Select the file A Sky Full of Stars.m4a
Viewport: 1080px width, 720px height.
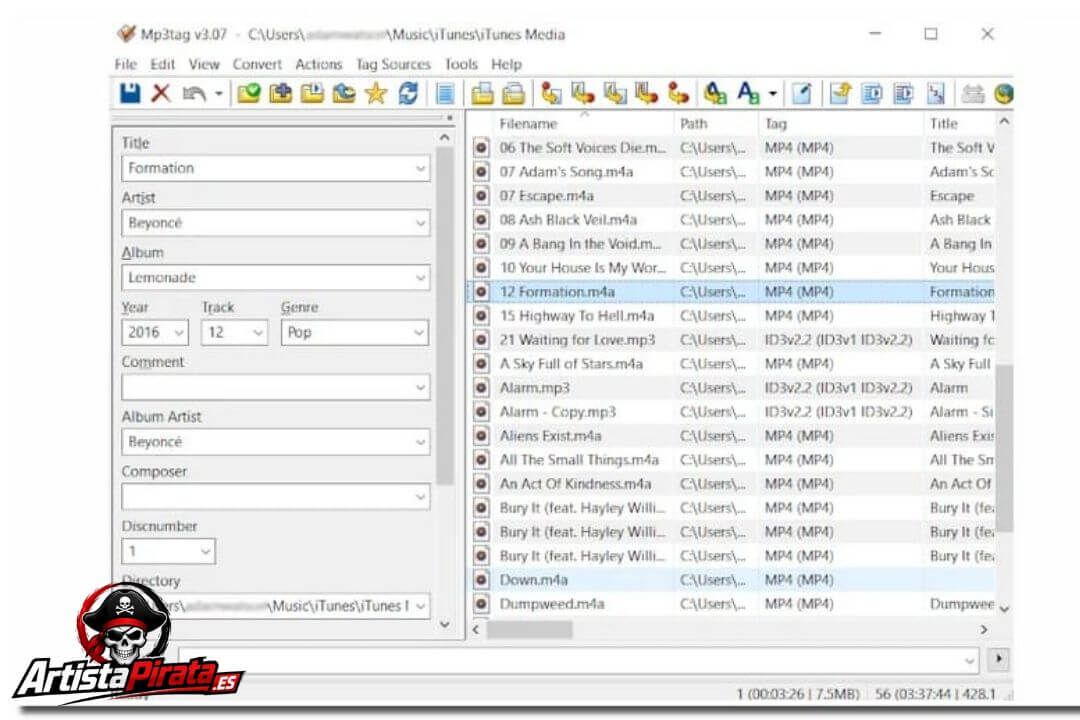(733, 364)
